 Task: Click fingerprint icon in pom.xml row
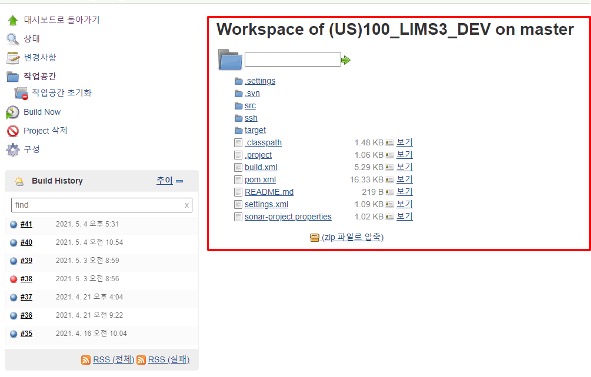pyautogui.click(x=389, y=180)
